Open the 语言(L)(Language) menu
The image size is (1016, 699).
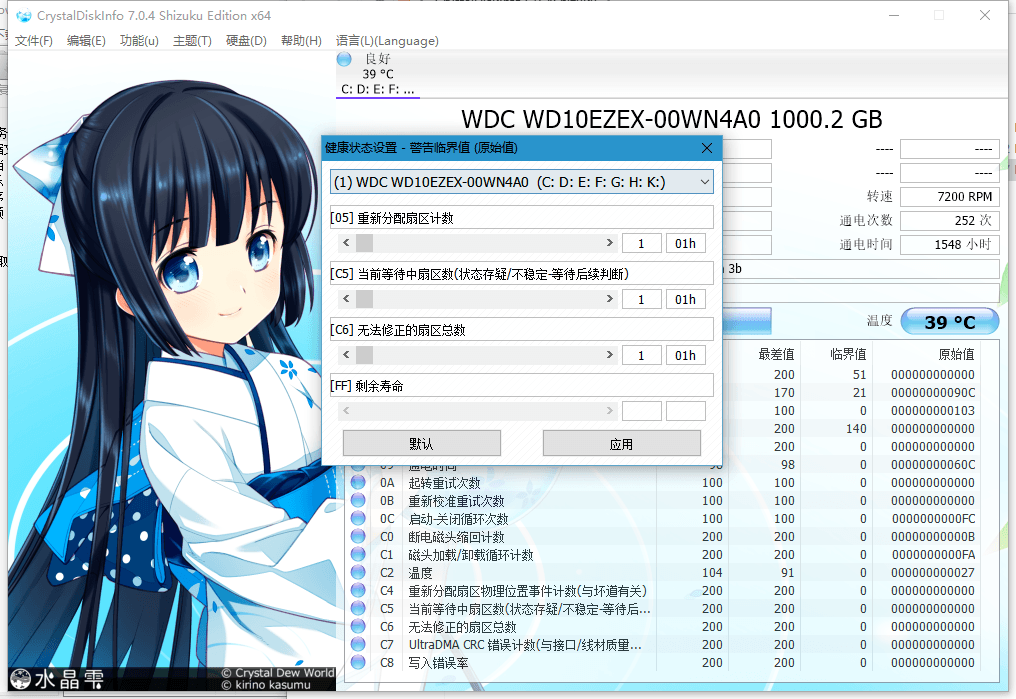click(387, 41)
